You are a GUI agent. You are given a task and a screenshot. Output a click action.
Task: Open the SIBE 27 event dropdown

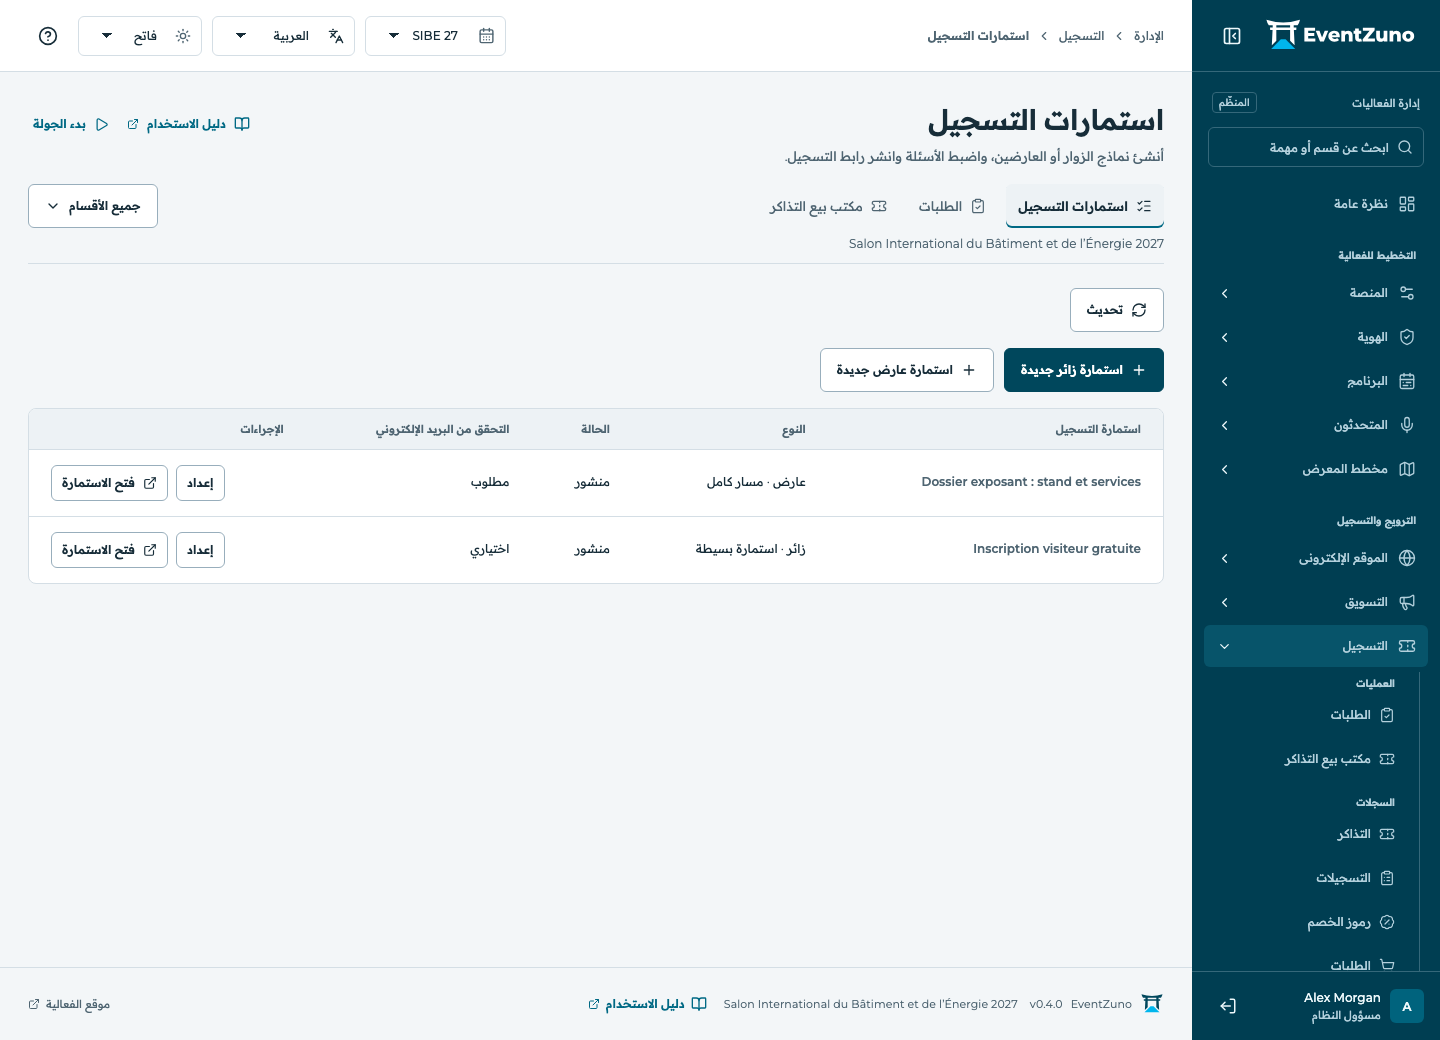pos(435,36)
